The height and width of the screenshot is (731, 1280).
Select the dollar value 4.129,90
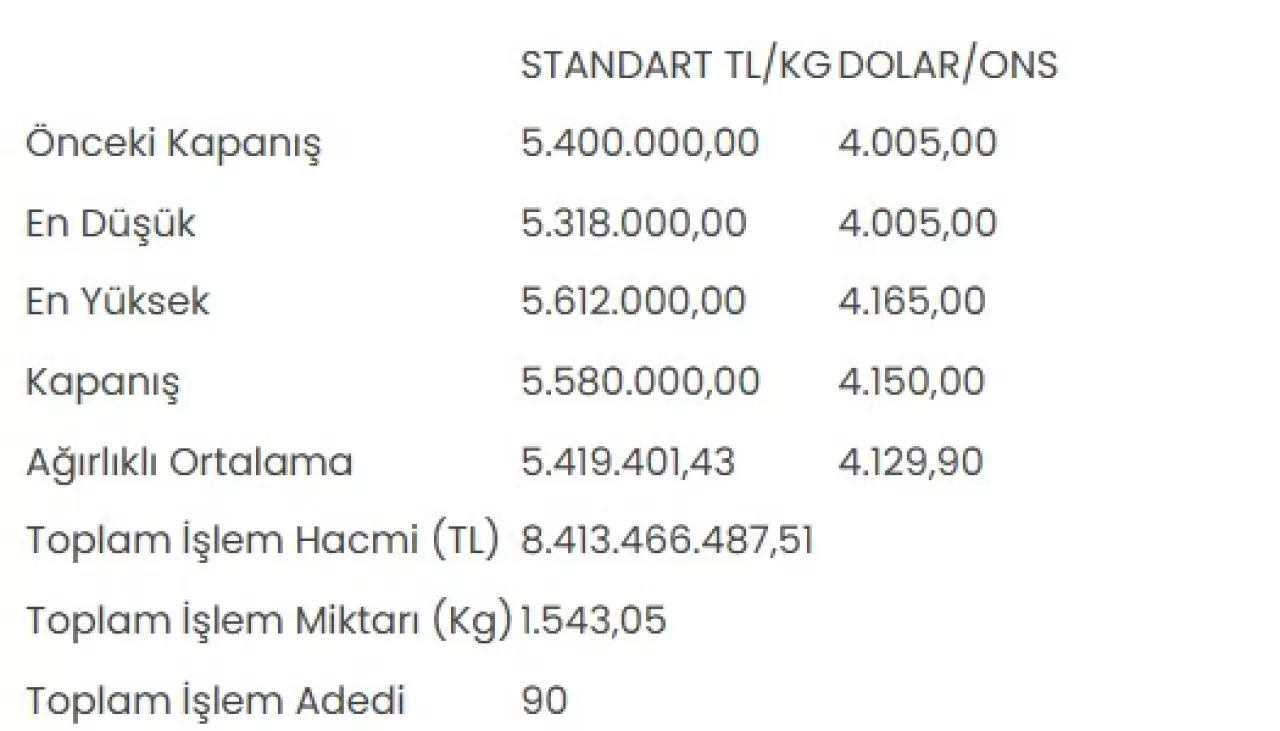click(x=910, y=462)
